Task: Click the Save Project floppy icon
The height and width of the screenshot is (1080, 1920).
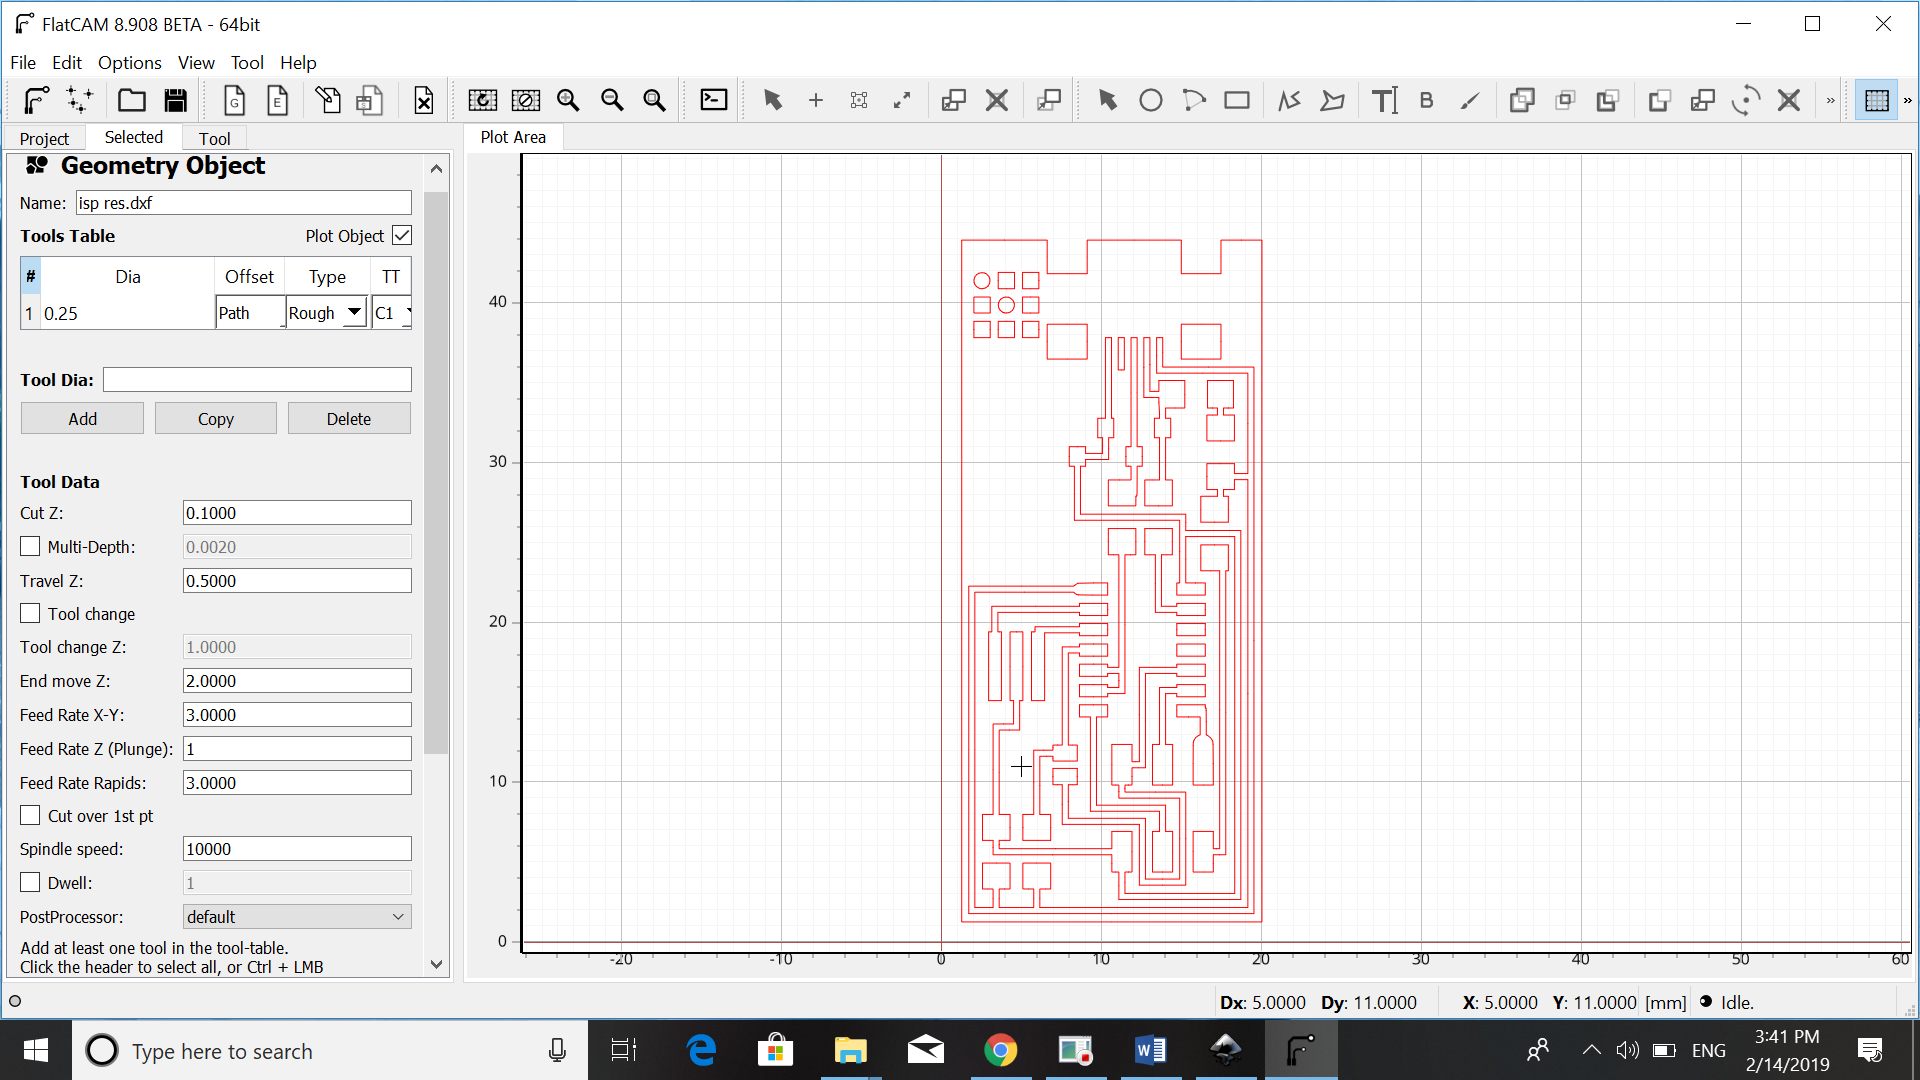Action: [x=176, y=100]
